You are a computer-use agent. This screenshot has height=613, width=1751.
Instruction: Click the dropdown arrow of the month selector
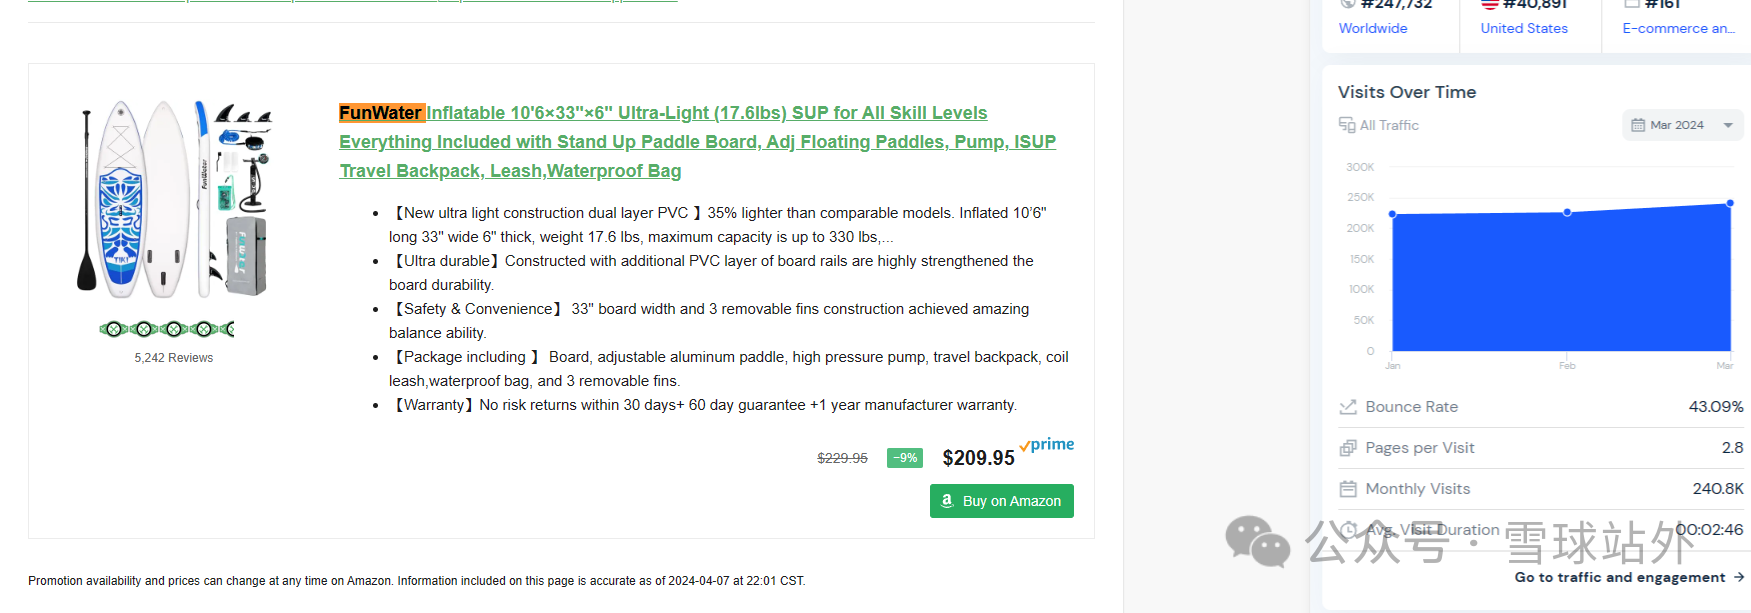pyautogui.click(x=1728, y=125)
